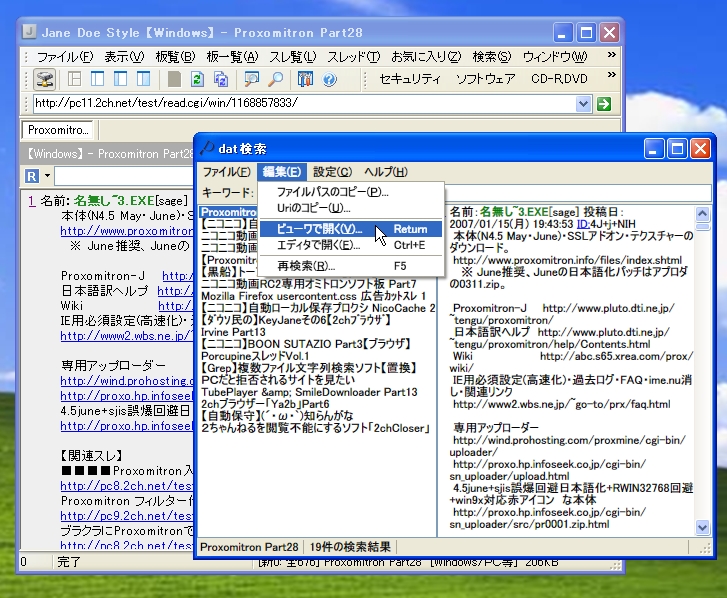This screenshot has width=727, height=598.
Task: Click the preview pane scrollbar thumb
Action: pos(702,227)
